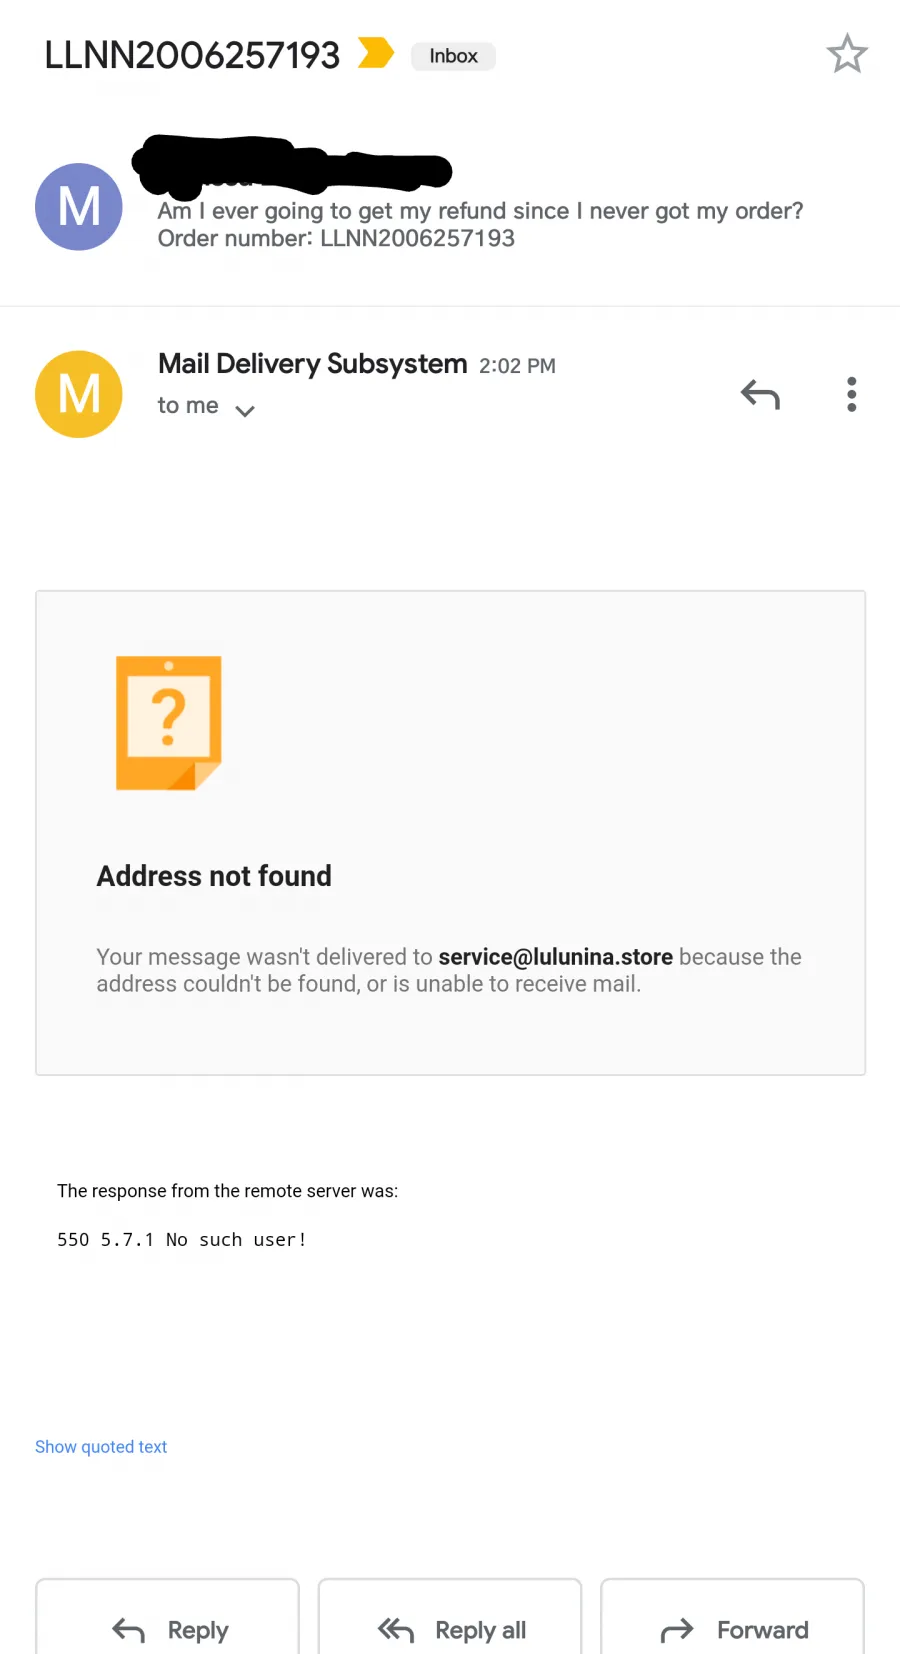Screen dimensions: 900x1654
Task: Tap the Forward arrow icon
Action: pos(677,1630)
